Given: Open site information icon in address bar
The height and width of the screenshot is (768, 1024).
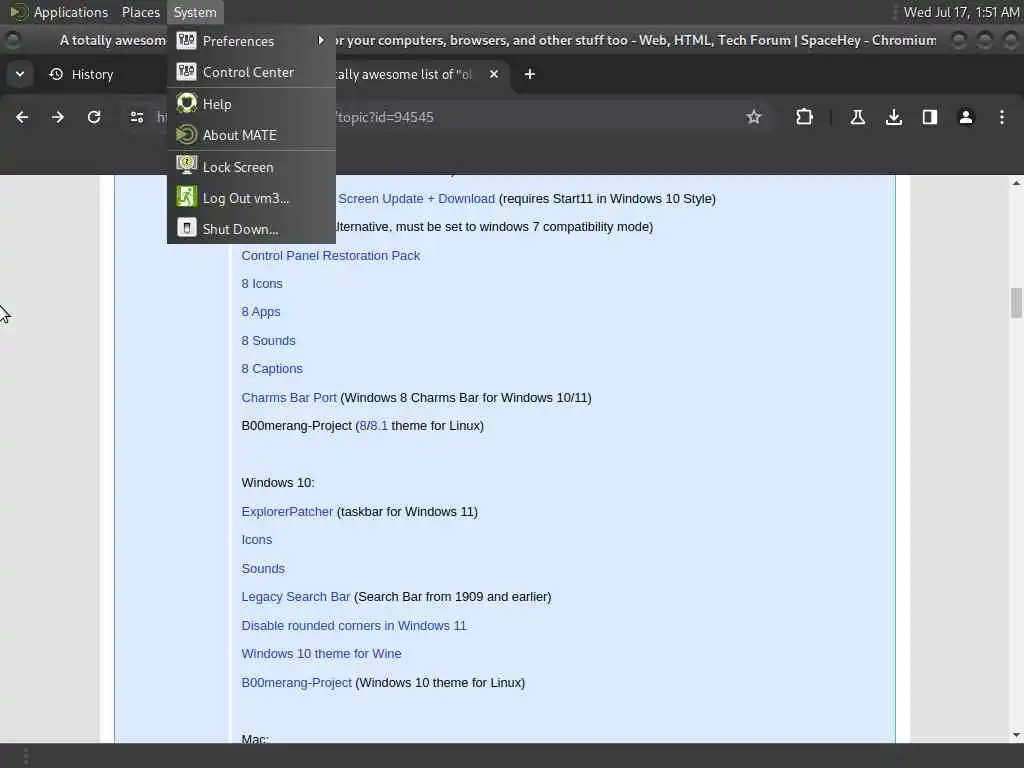Looking at the screenshot, I should coord(136,117).
